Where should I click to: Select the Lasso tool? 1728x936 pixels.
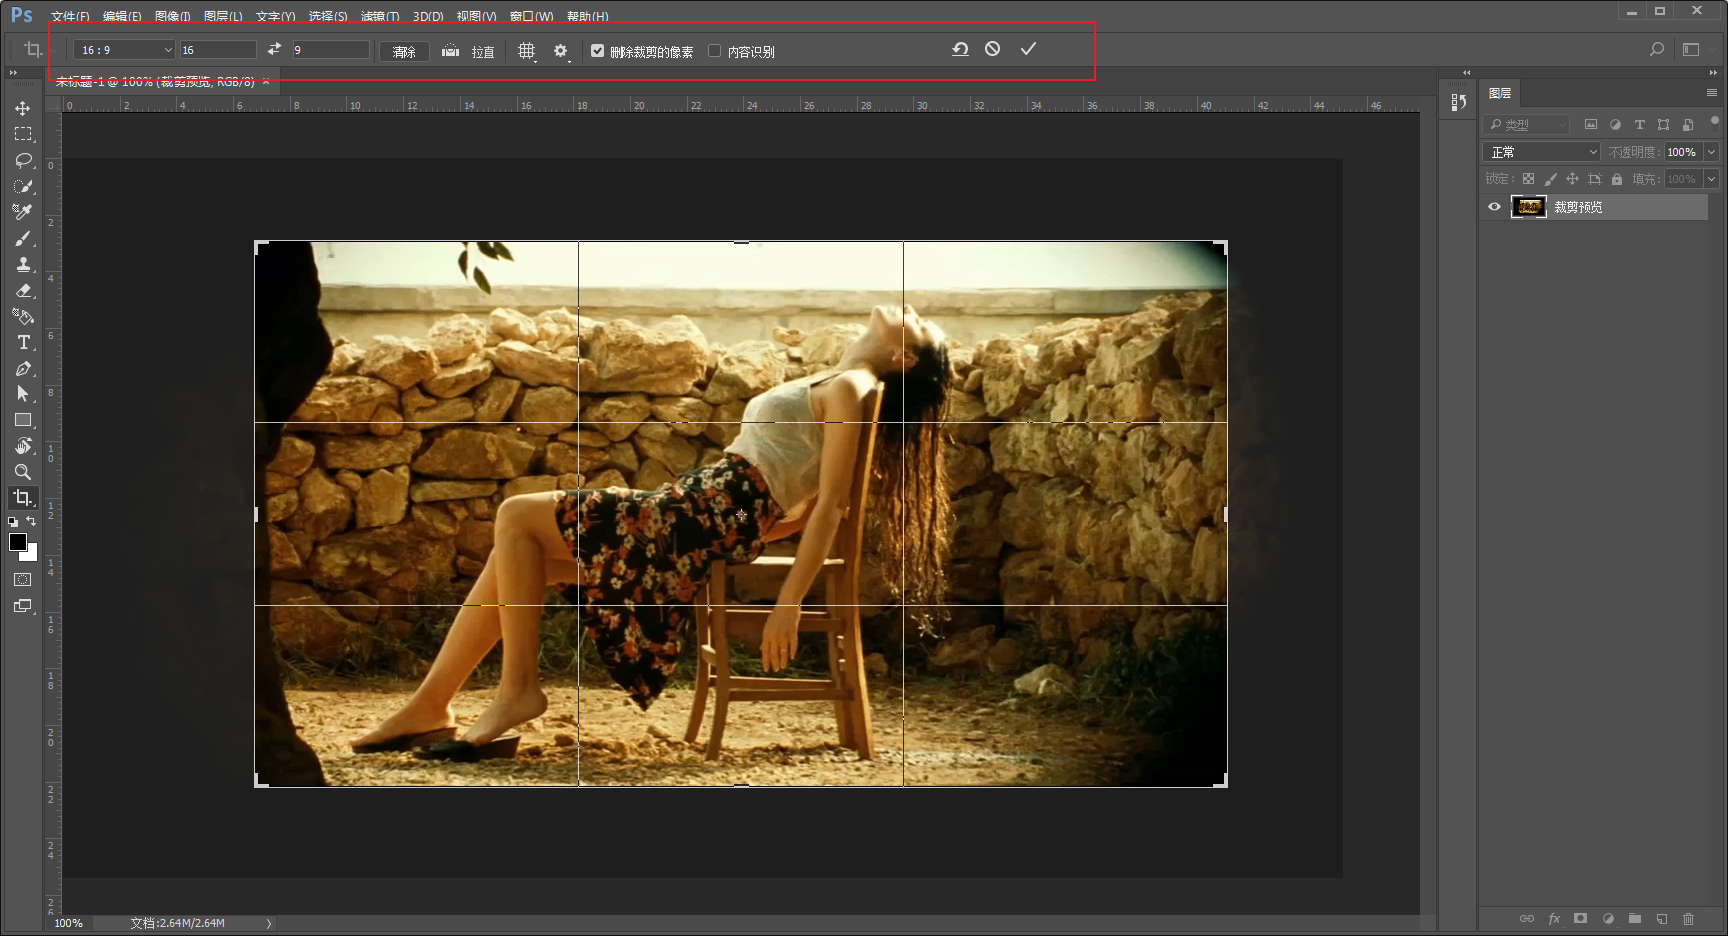[23, 160]
